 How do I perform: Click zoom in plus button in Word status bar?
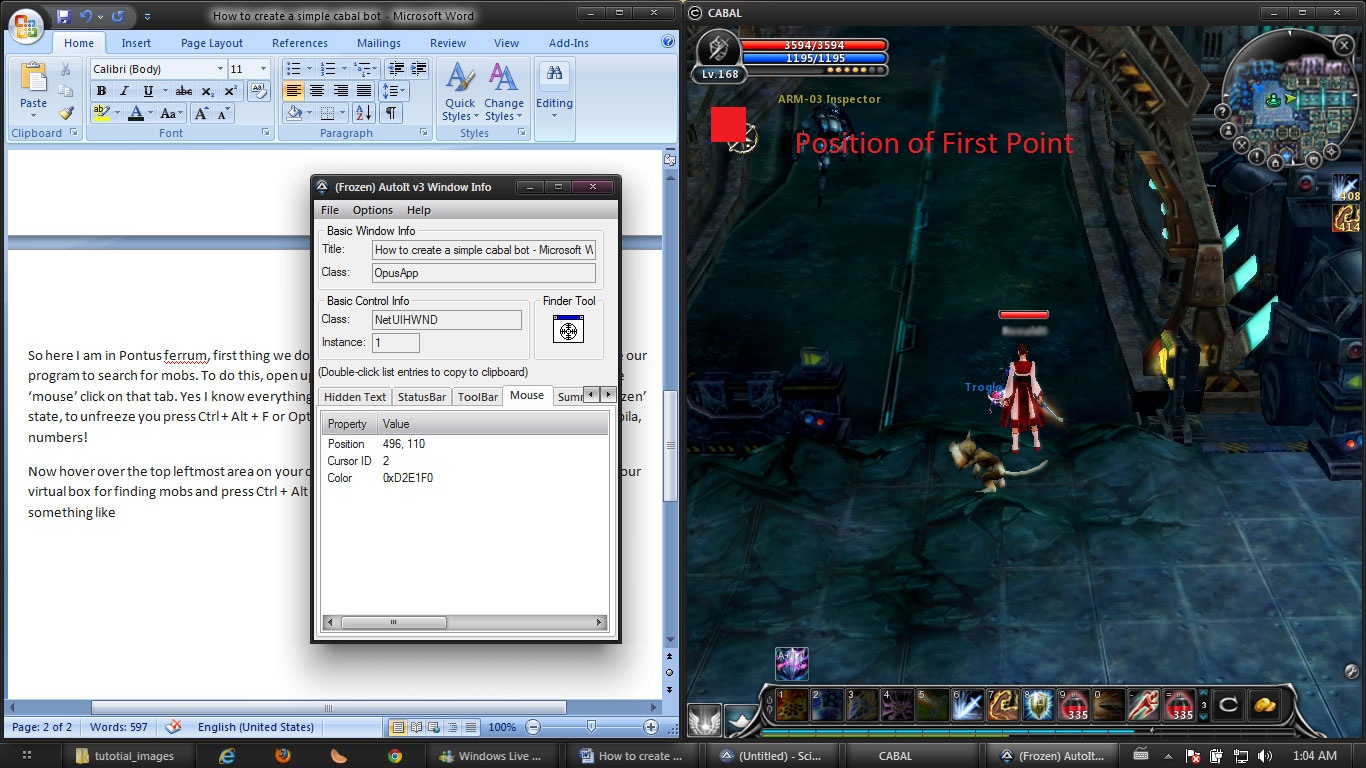tap(651, 727)
